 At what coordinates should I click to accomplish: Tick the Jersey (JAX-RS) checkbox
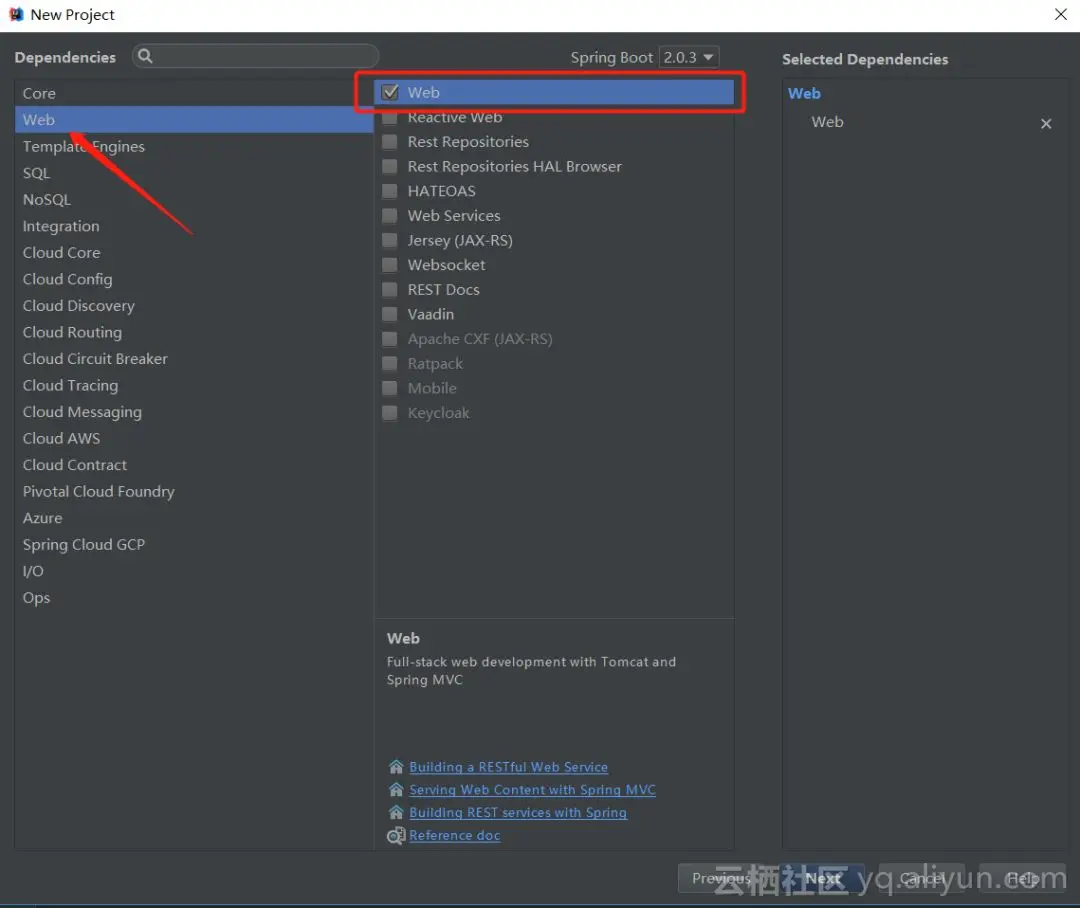click(390, 240)
